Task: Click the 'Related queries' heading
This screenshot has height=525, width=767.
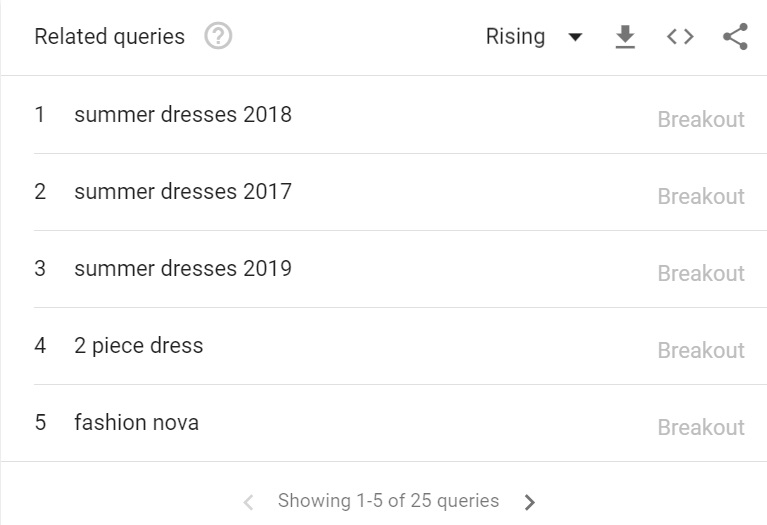Action: coord(110,37)
